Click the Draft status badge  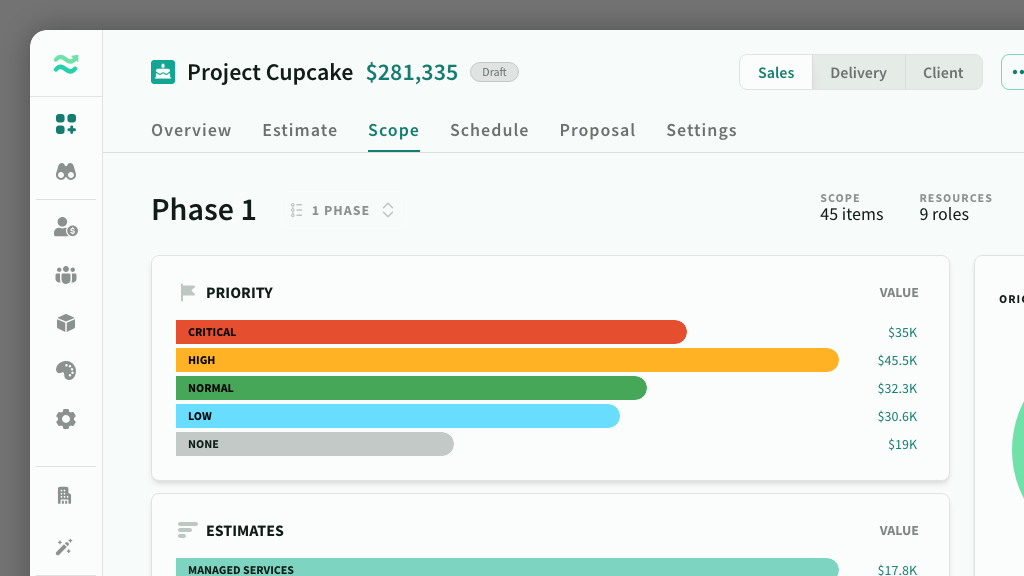(494, 72)
